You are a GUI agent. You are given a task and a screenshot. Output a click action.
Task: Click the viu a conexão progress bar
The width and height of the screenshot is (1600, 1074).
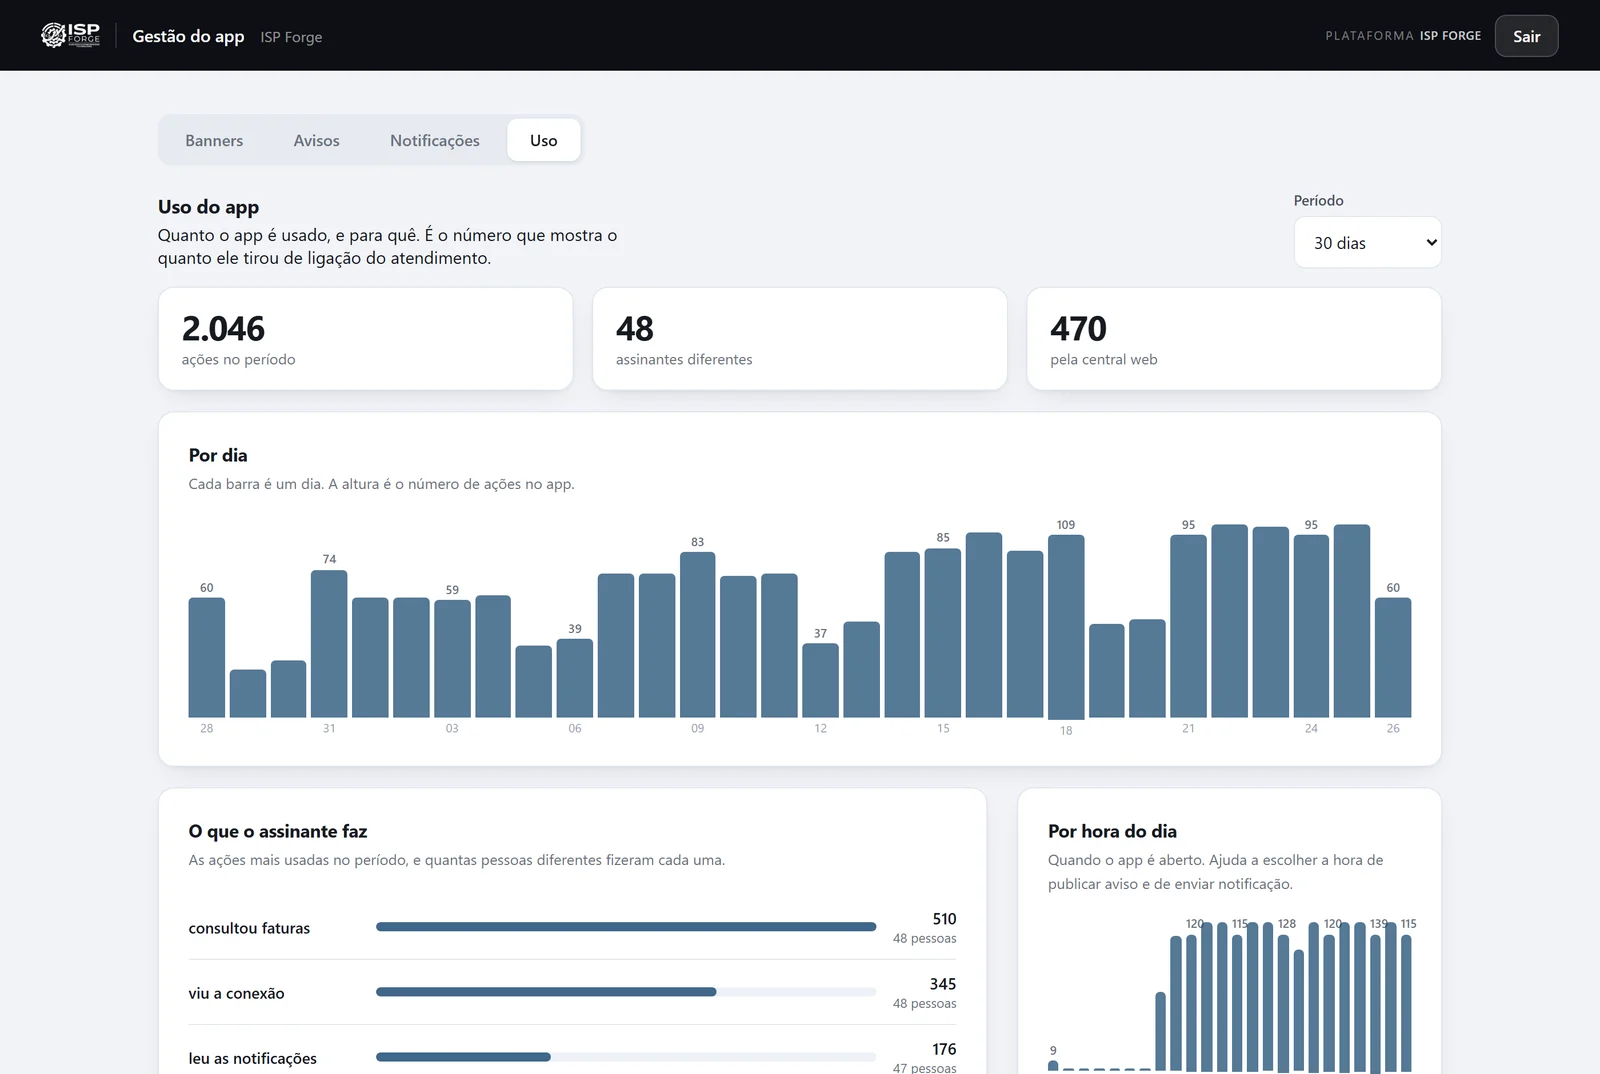tap(626, 992)
